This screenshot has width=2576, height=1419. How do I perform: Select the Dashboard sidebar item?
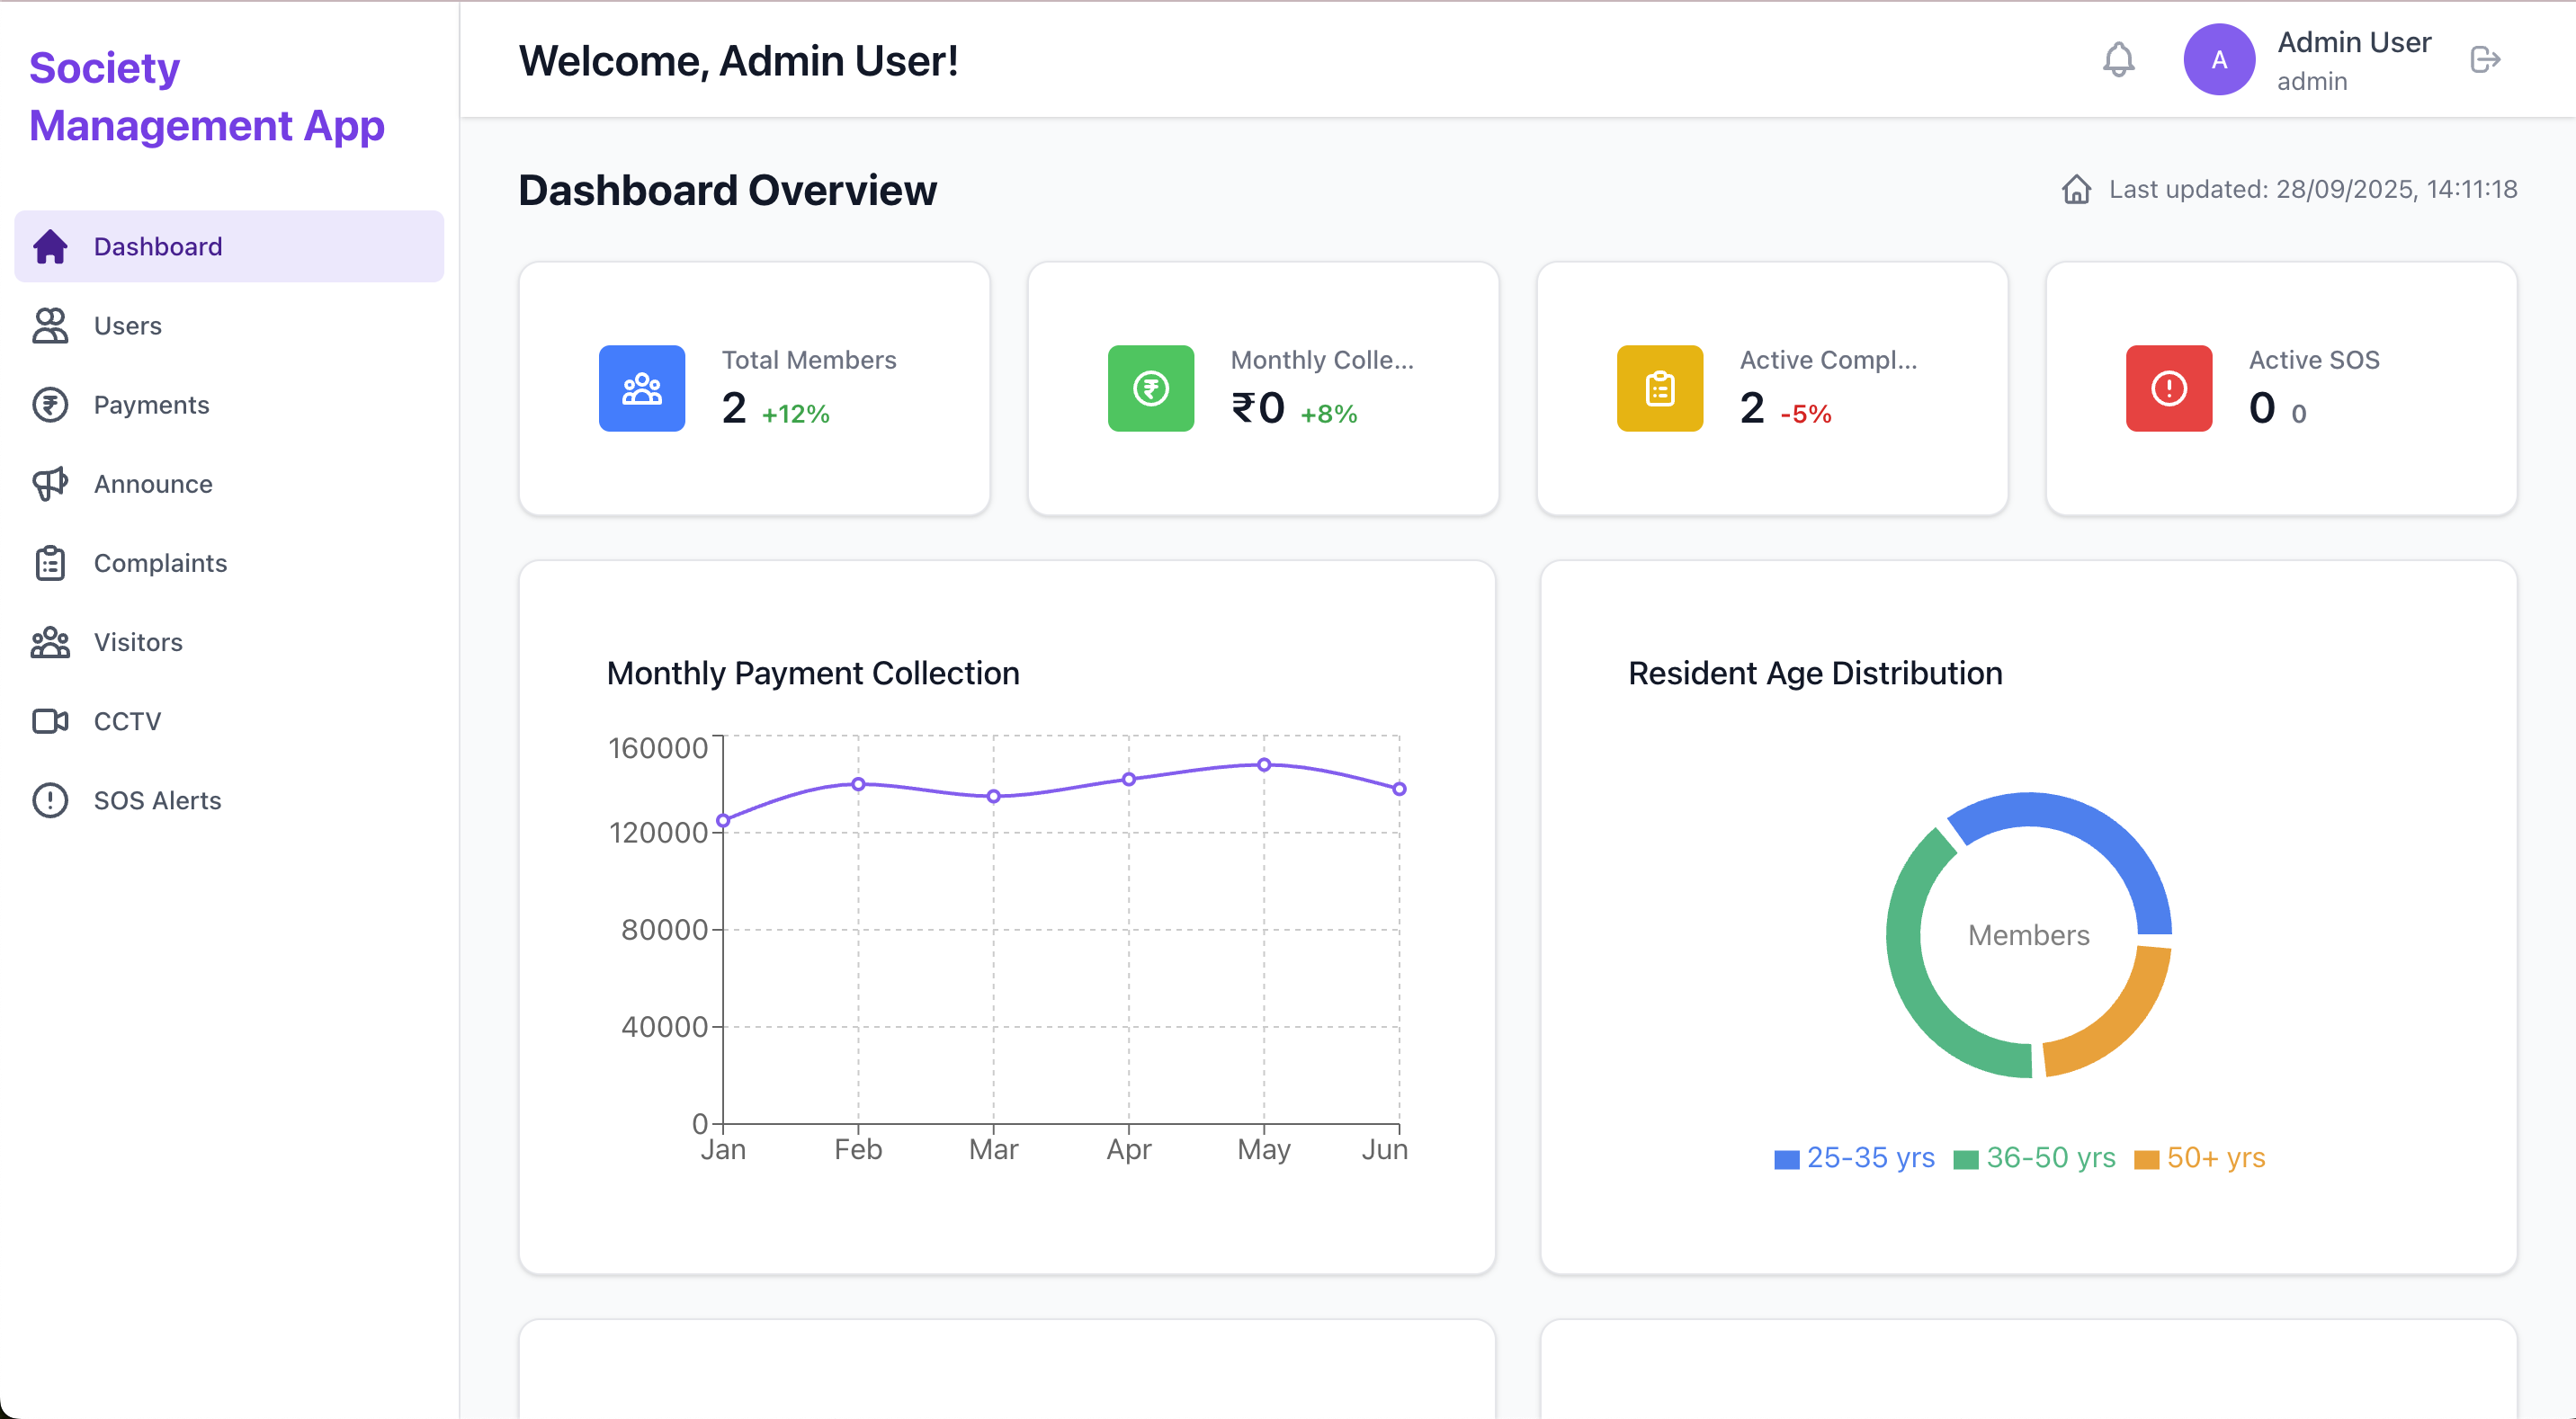coord(157,247)
